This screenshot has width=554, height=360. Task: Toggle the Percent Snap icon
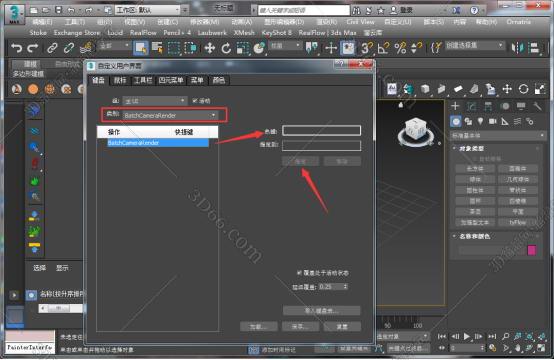pos(400,48)
